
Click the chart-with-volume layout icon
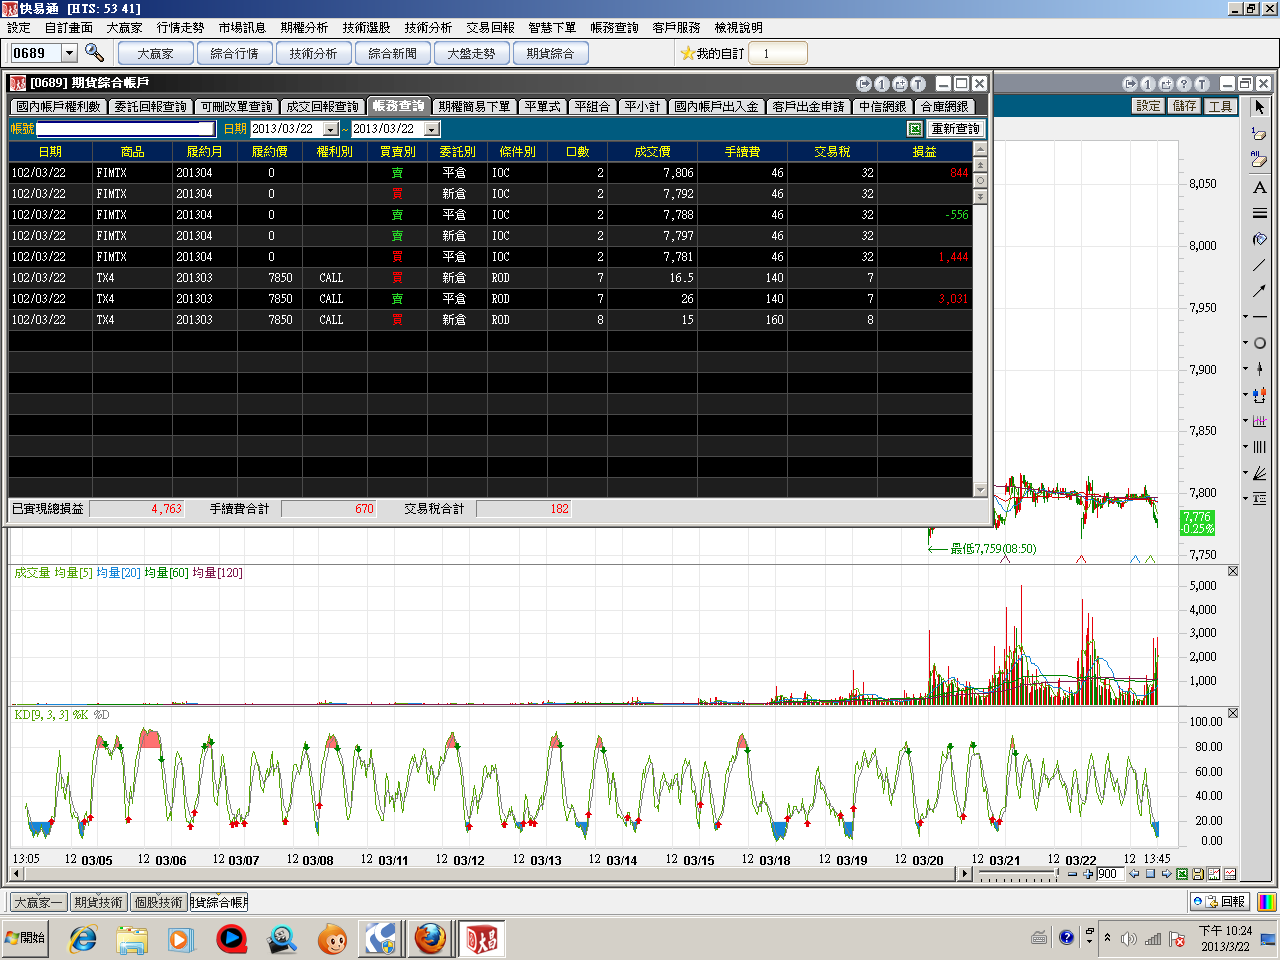click(1214, 874)
